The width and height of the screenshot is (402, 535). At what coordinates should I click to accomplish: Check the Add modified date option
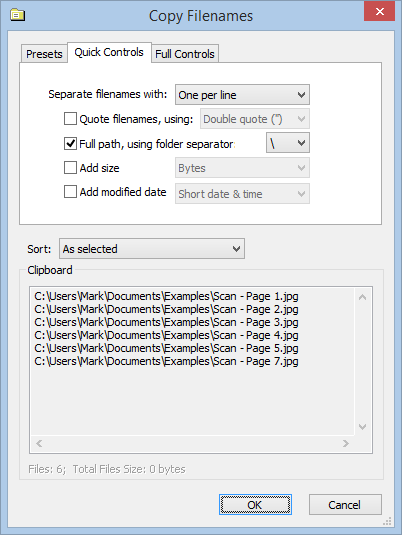[x=70, y=192]
